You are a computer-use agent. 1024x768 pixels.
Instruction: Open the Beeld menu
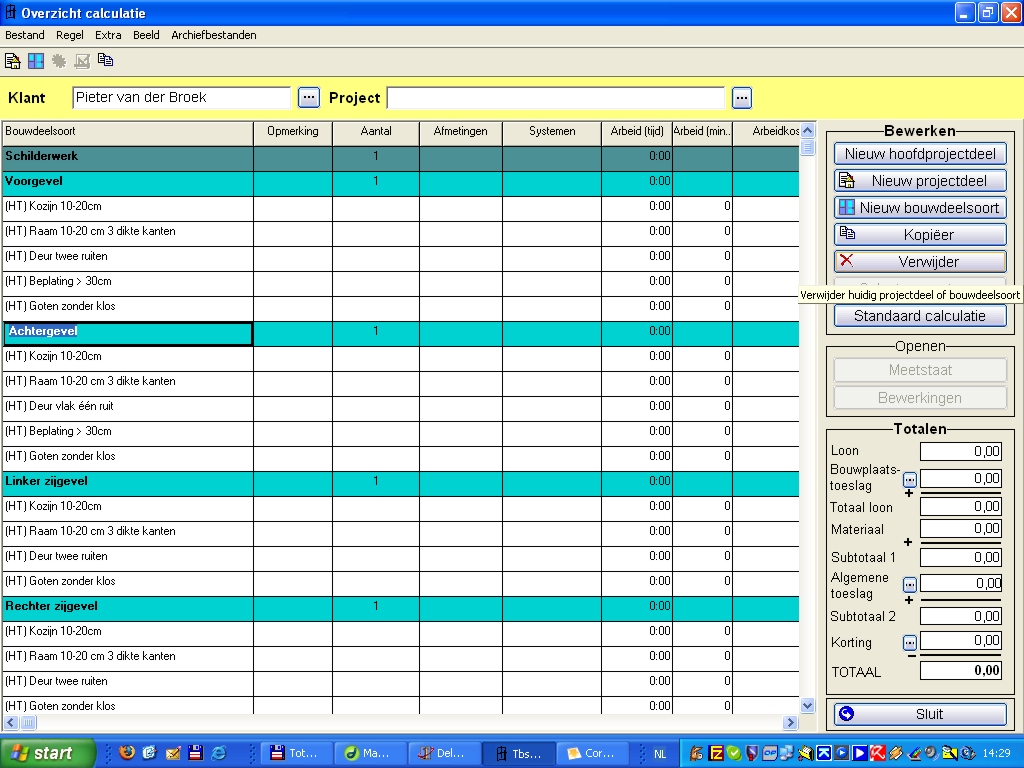(x=146, y=35)
